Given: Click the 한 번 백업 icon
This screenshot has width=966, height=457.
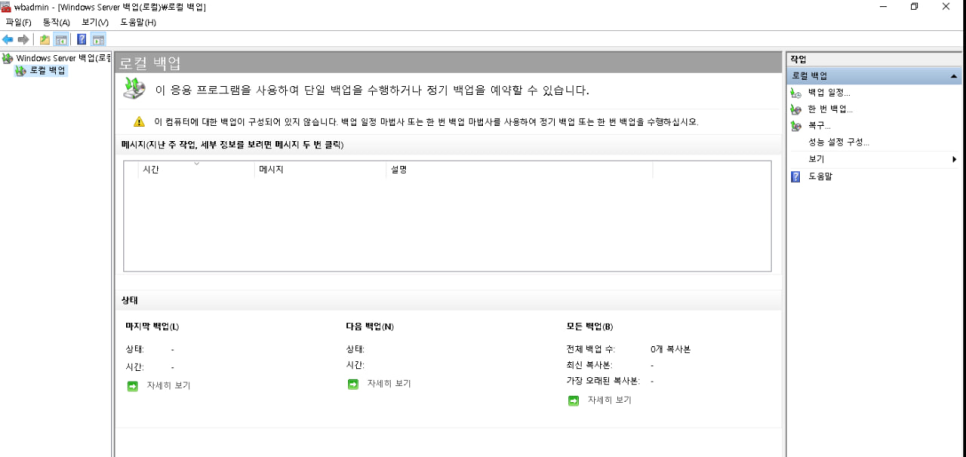Looking at the screenshot, I should click(796, 109).
